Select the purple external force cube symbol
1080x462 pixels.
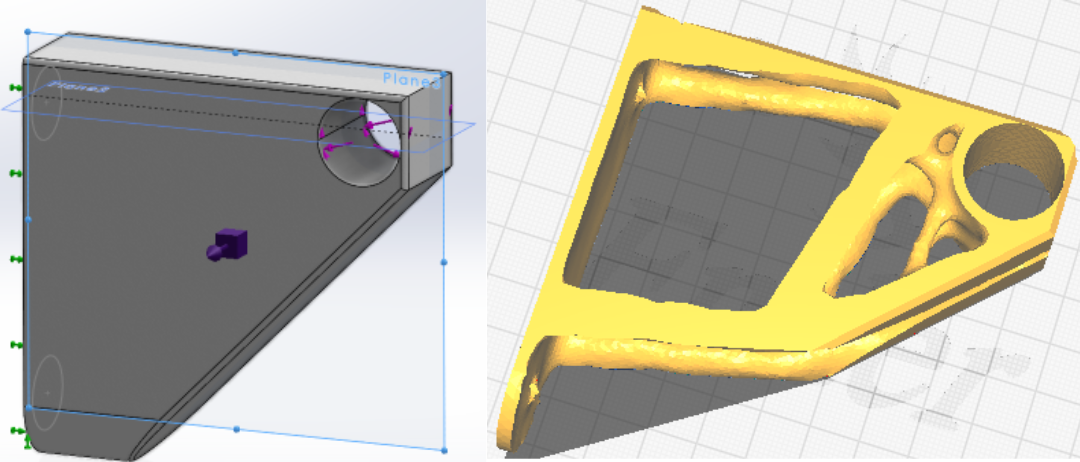pos(227,244)
